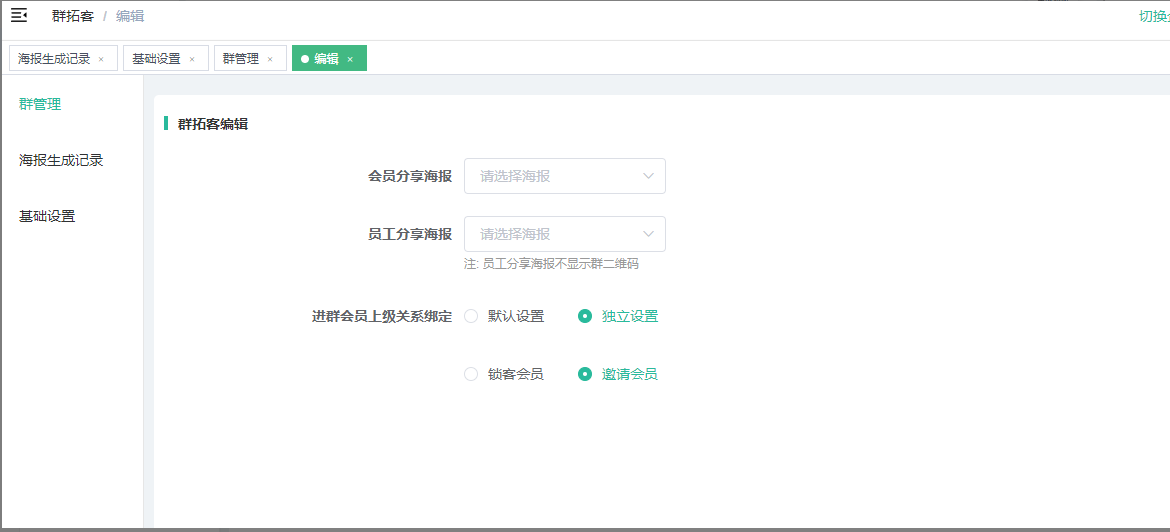
Task: Close the active 编辑 tab
Action: [350, 59]
